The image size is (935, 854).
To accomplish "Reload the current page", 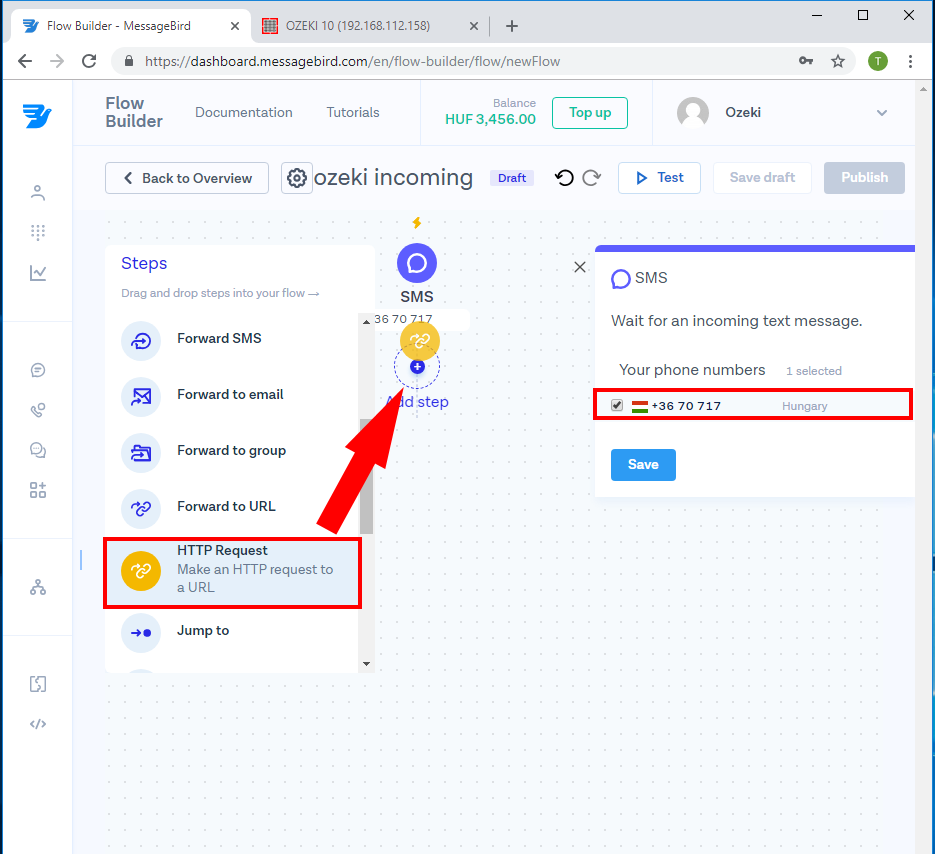I will click(89, 61).
